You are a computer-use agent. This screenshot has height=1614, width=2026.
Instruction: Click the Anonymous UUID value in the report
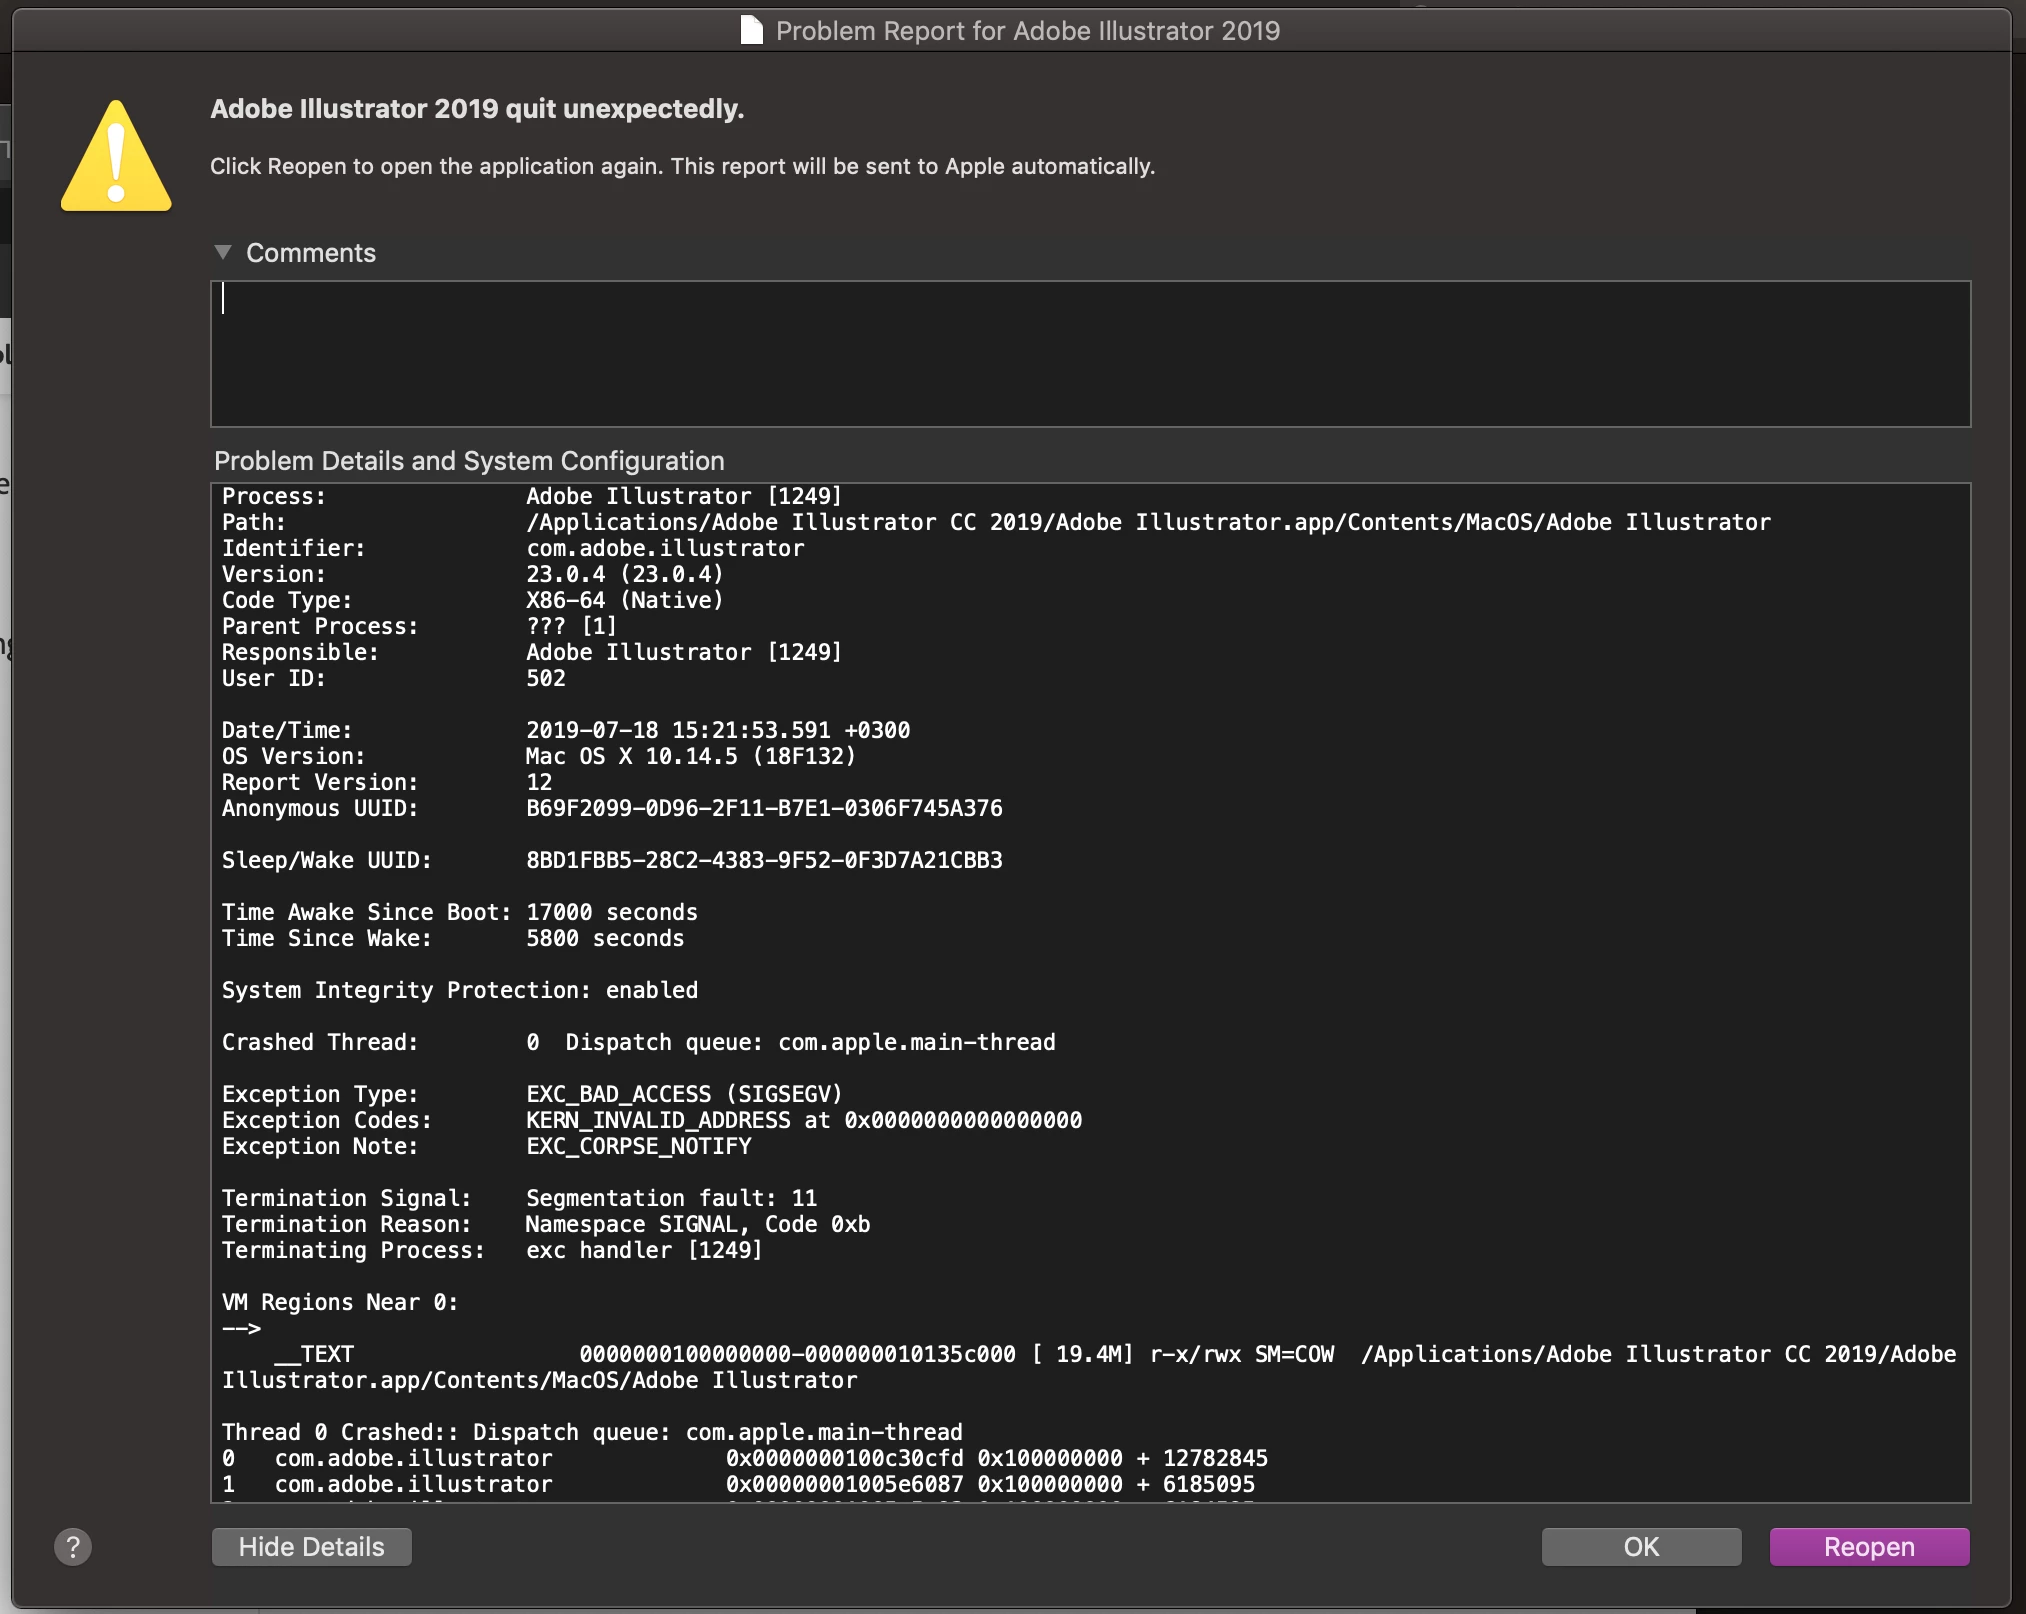coord(764,808)
